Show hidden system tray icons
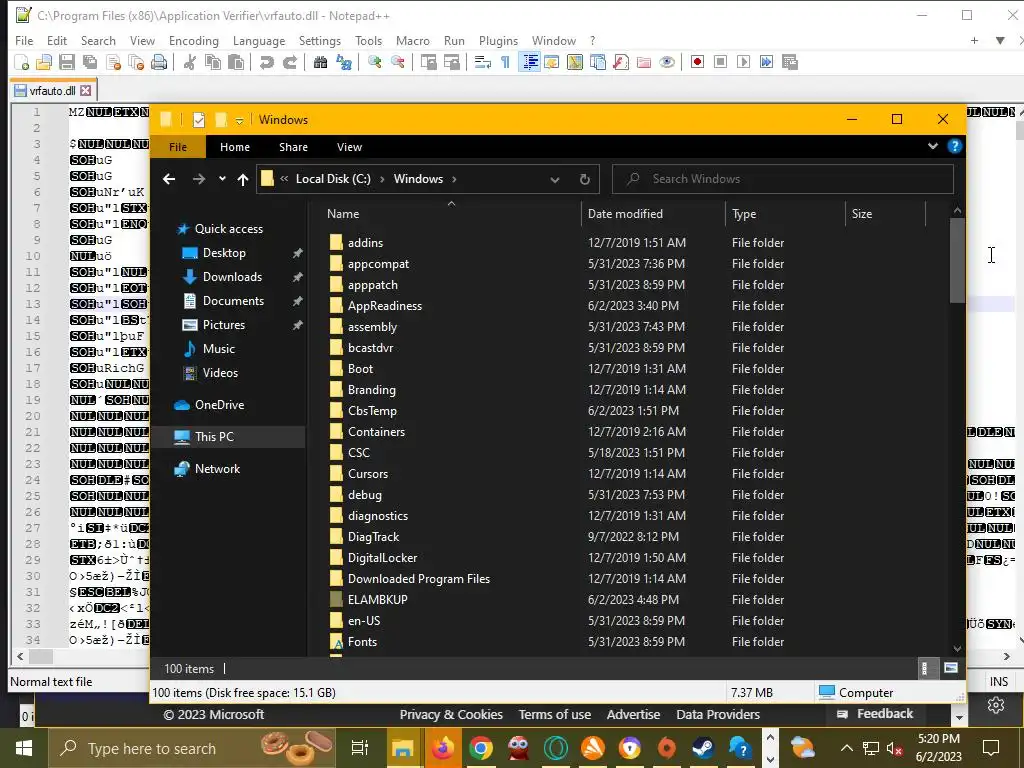1024x768 pixels. point(846,748)
